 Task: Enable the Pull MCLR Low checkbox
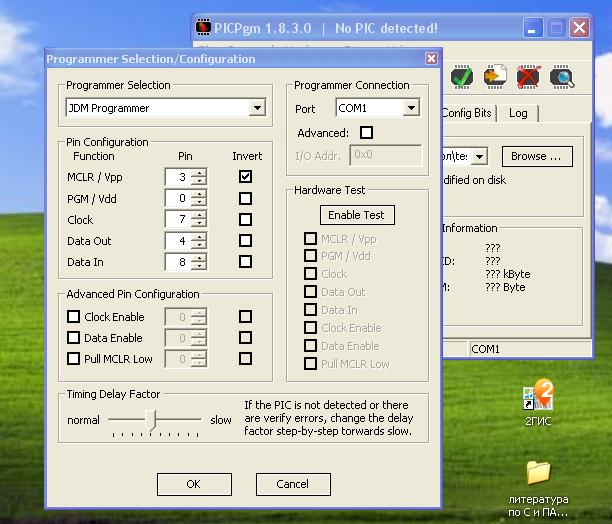pyautogui.click(x=73, y=359)
